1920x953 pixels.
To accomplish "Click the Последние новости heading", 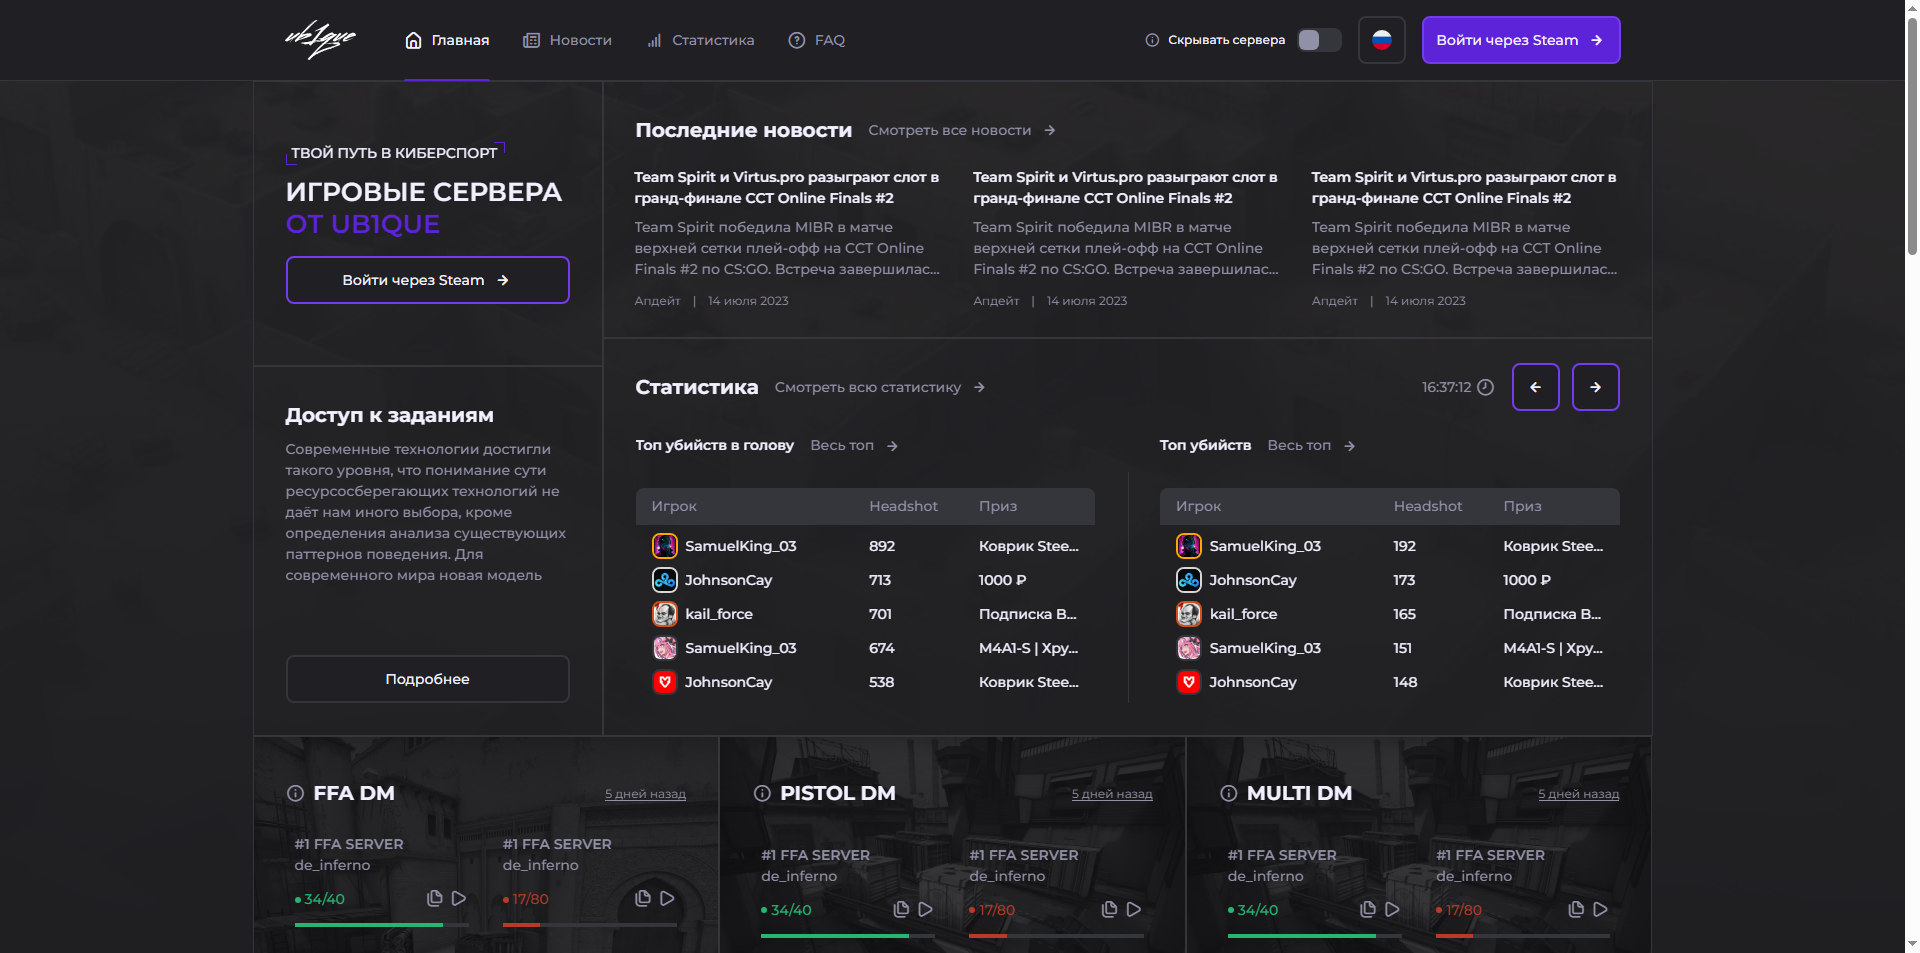I will [744, 130].
